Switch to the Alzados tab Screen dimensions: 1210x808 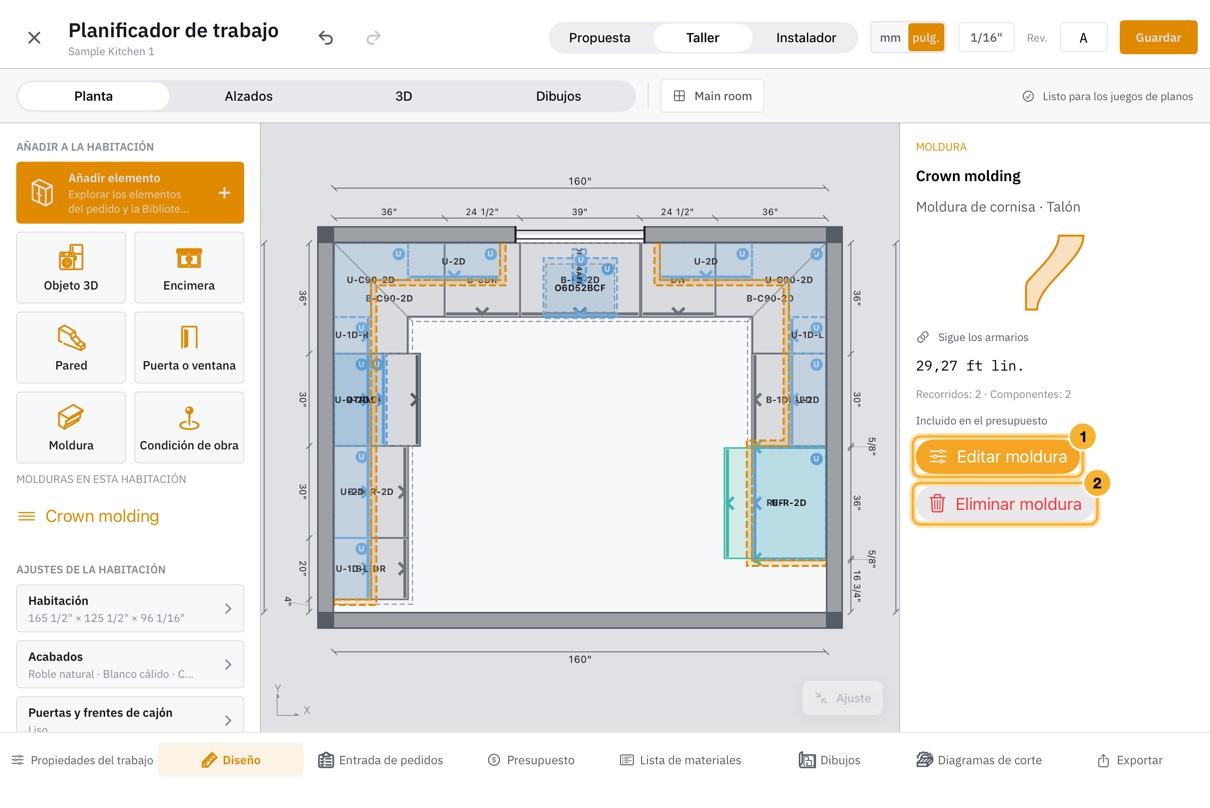(248, 96)
